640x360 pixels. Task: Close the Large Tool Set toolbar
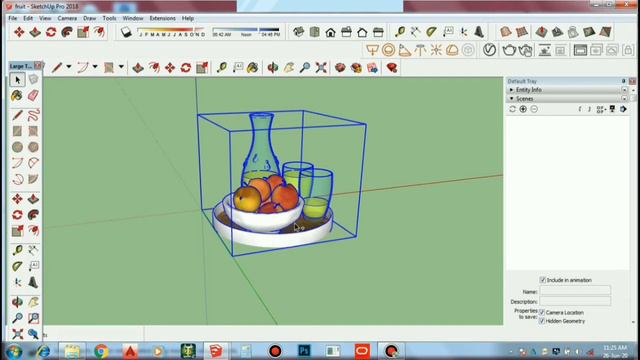pyautogui.click(x=38, y=66)
